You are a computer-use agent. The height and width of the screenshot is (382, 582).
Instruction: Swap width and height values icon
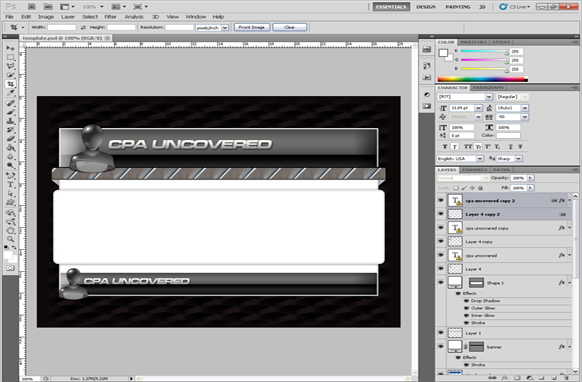pyautogui.click(x=83, y=27)
